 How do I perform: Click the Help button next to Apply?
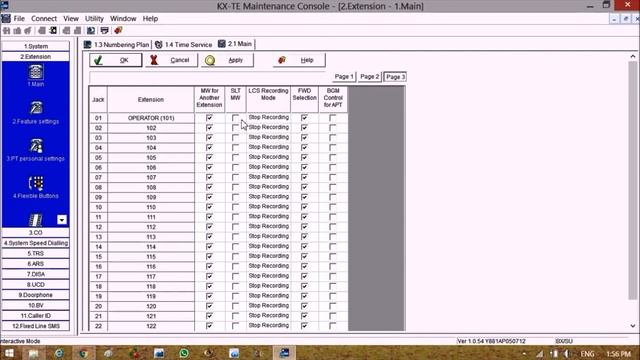coord(299,60)
